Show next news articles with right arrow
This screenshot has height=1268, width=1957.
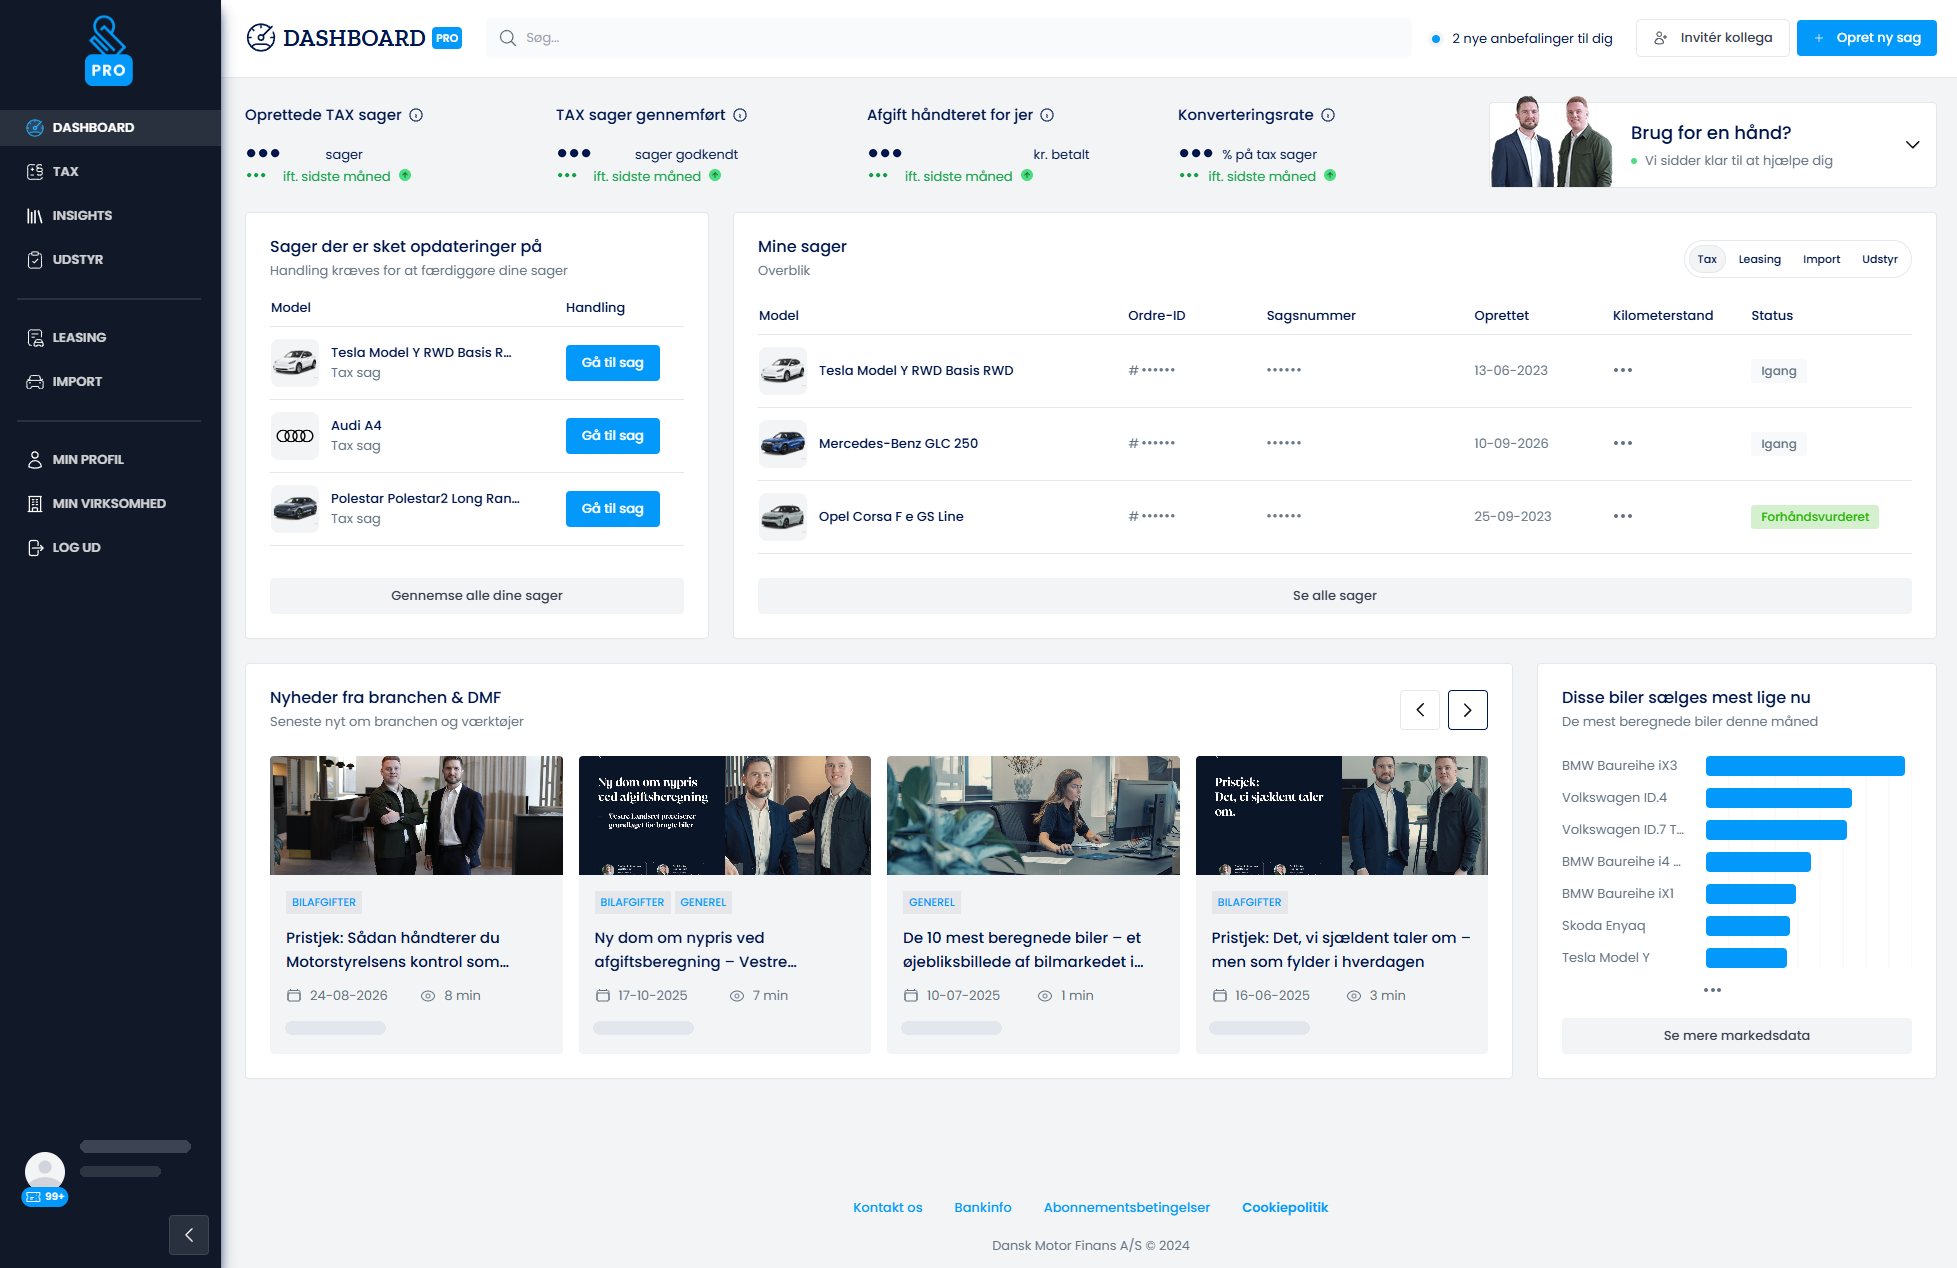click(1467, 710)
